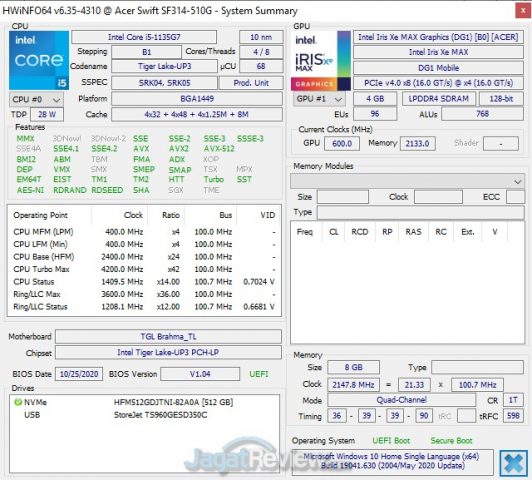Image resolution: width=532 pixels, height=480 pixels.
Task: Click the Prod. Unit field
Action: [x=251, y=83]
